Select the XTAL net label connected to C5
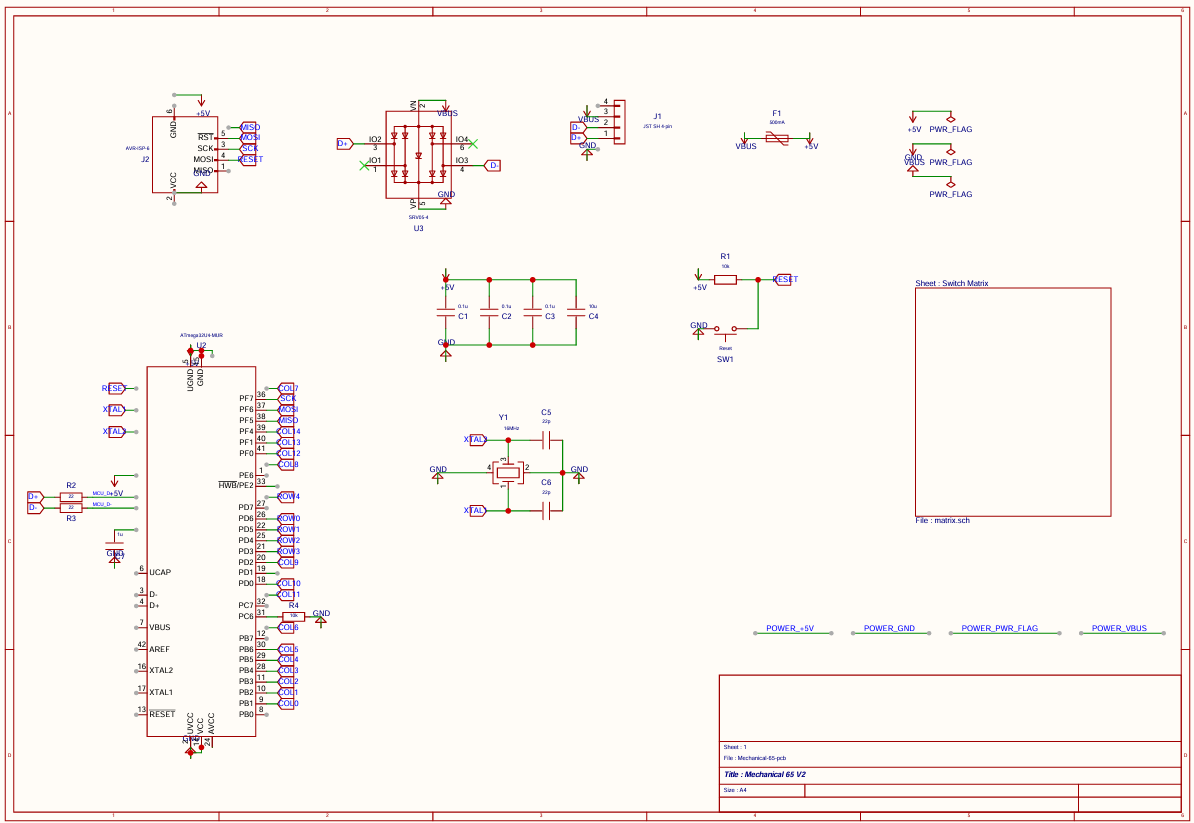This screenshot has width=1194, height=823. click(477, 439)
